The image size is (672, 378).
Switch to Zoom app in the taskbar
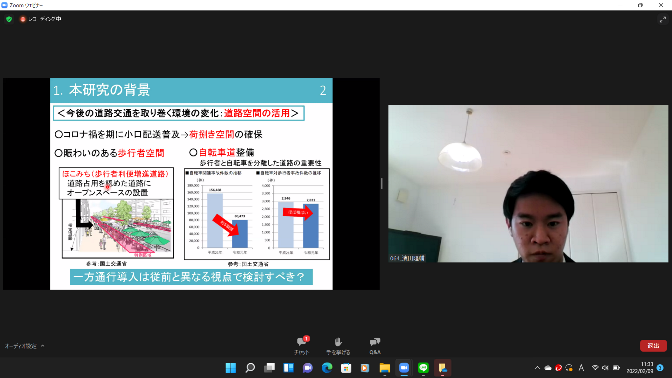404,368
